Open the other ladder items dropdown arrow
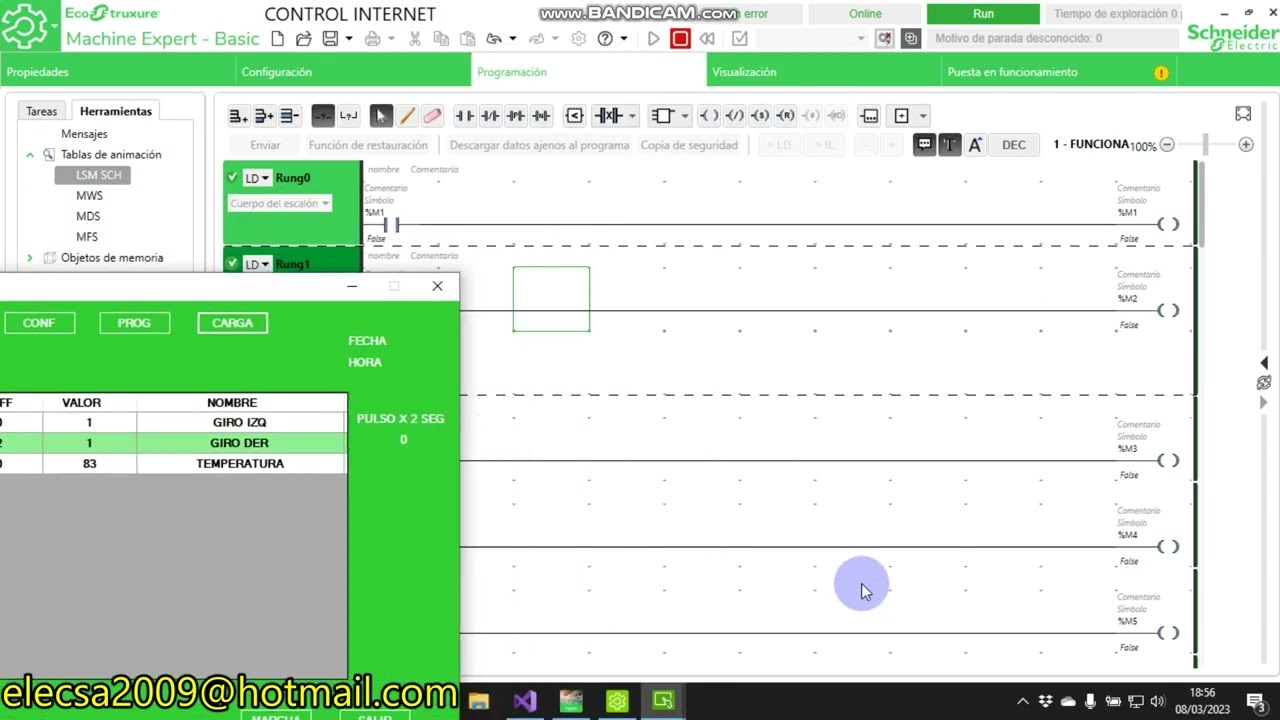Viewport: 1280px width, 720px height. tap(922, 116)
